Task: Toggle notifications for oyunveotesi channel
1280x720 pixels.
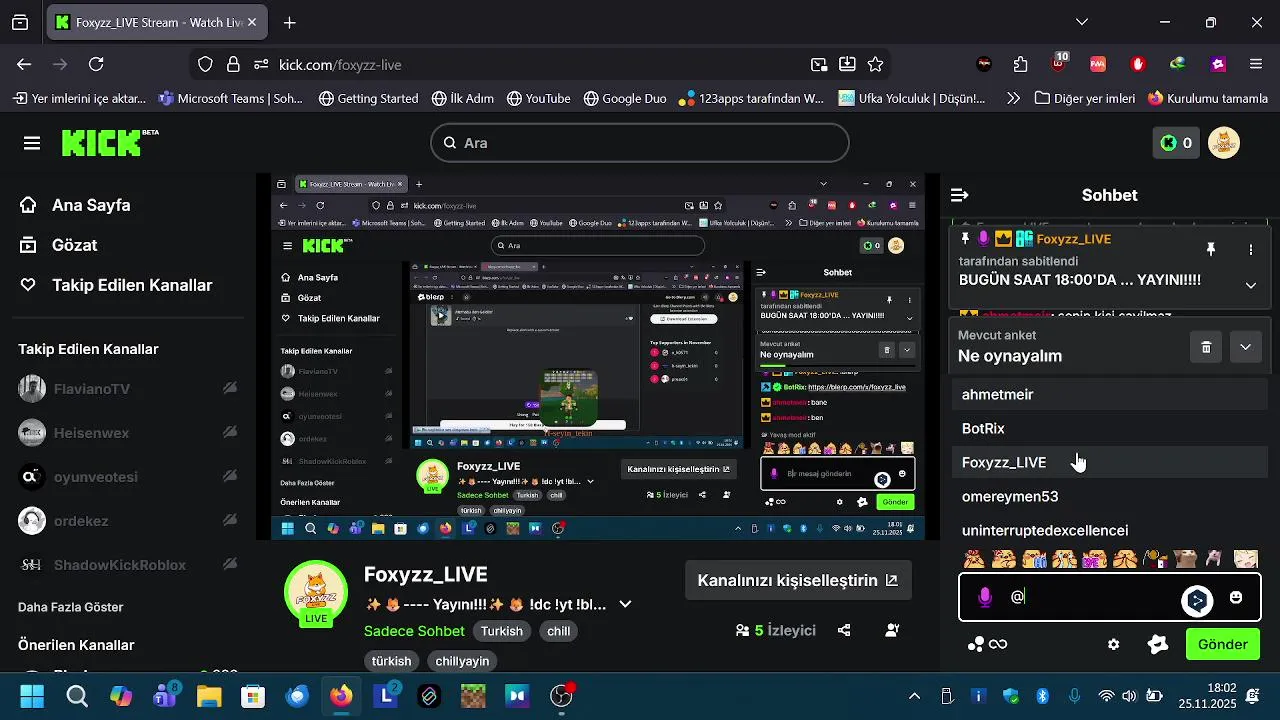Action: (x=230, y=477)
